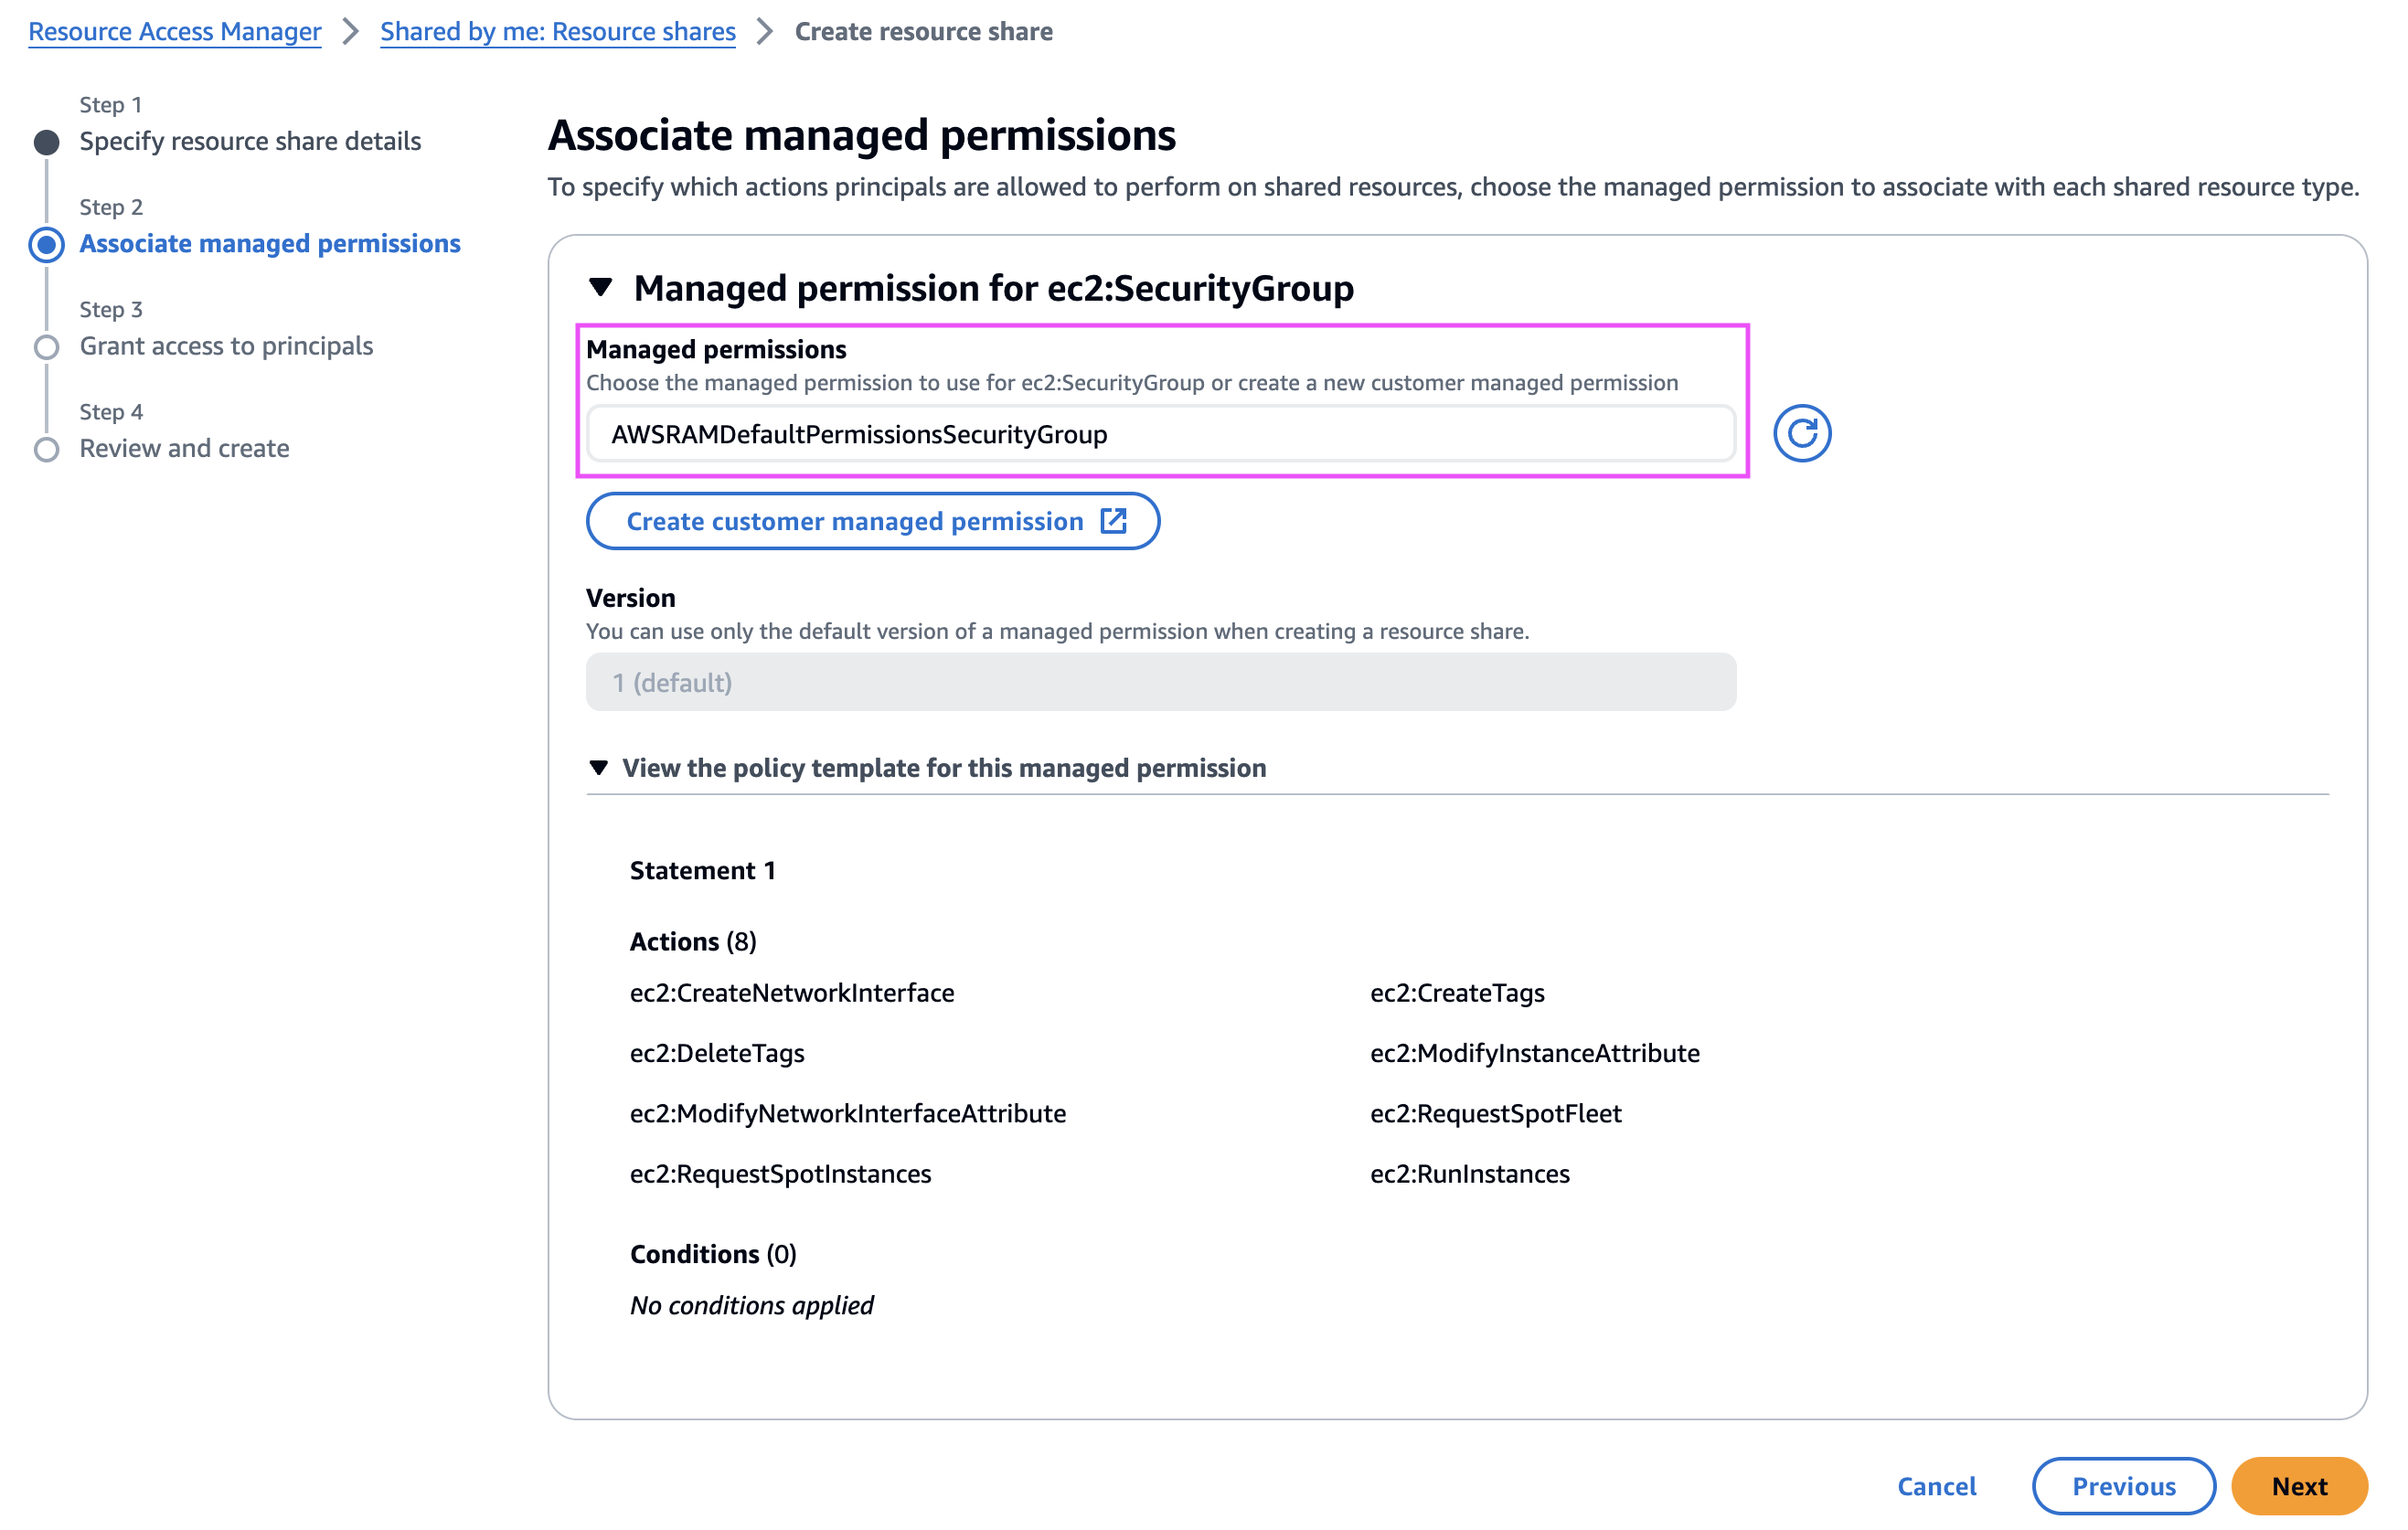Click the Step 3 empty circle indicator

tap(46, 347)
